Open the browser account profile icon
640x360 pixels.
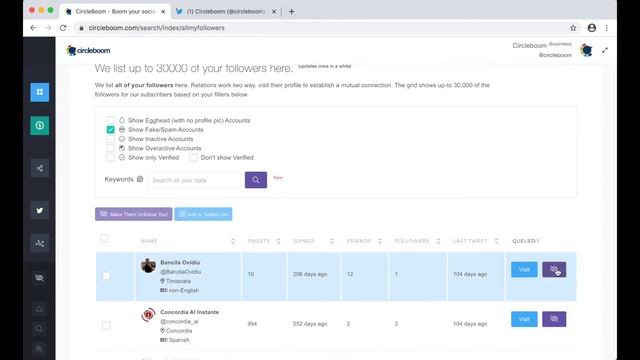pos(591,28)
